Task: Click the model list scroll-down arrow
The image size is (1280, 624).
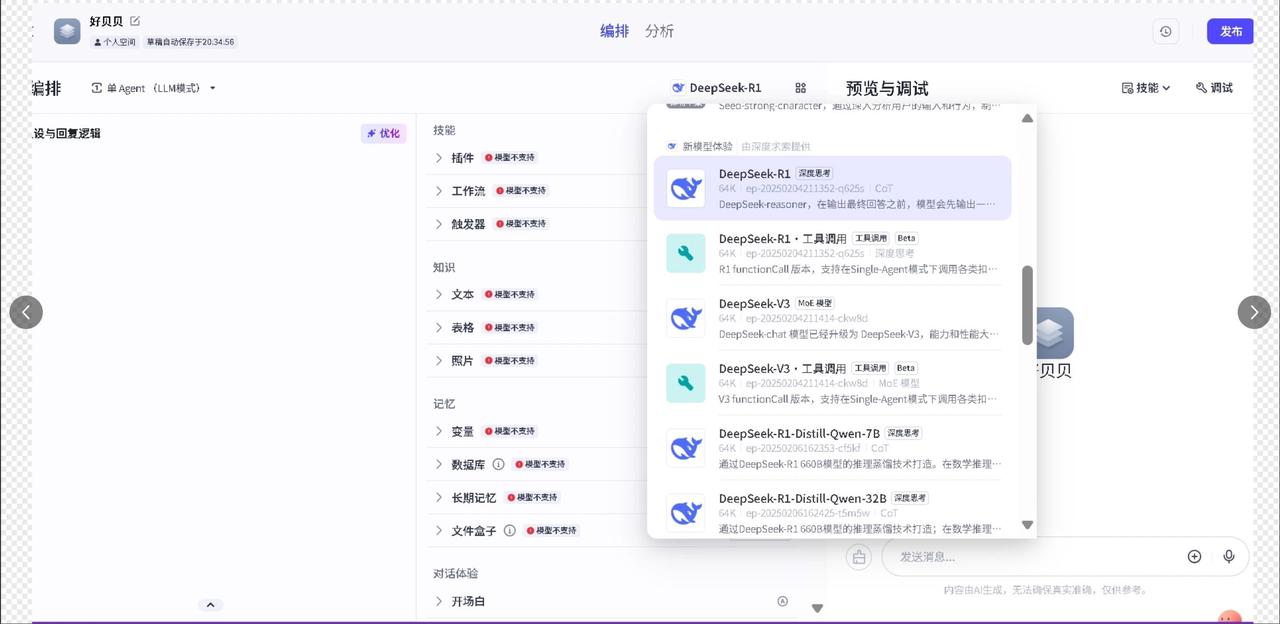Action: 1027,524
